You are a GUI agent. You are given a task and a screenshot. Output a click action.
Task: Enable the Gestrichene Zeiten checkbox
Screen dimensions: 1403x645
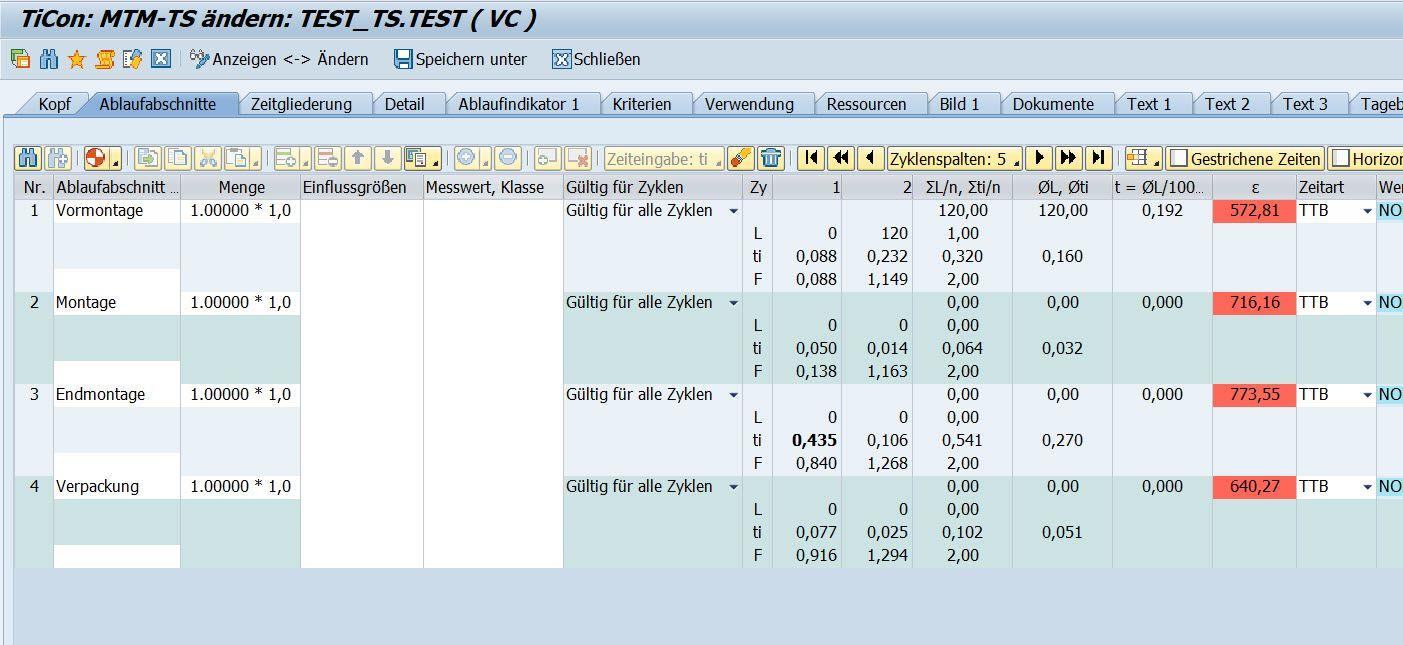click(x=1179, y=158)
